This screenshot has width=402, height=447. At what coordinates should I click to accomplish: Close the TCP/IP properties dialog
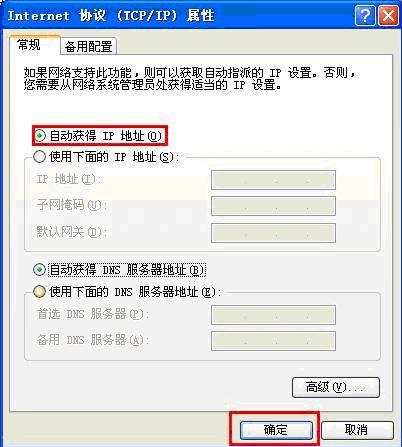(388, 16)
